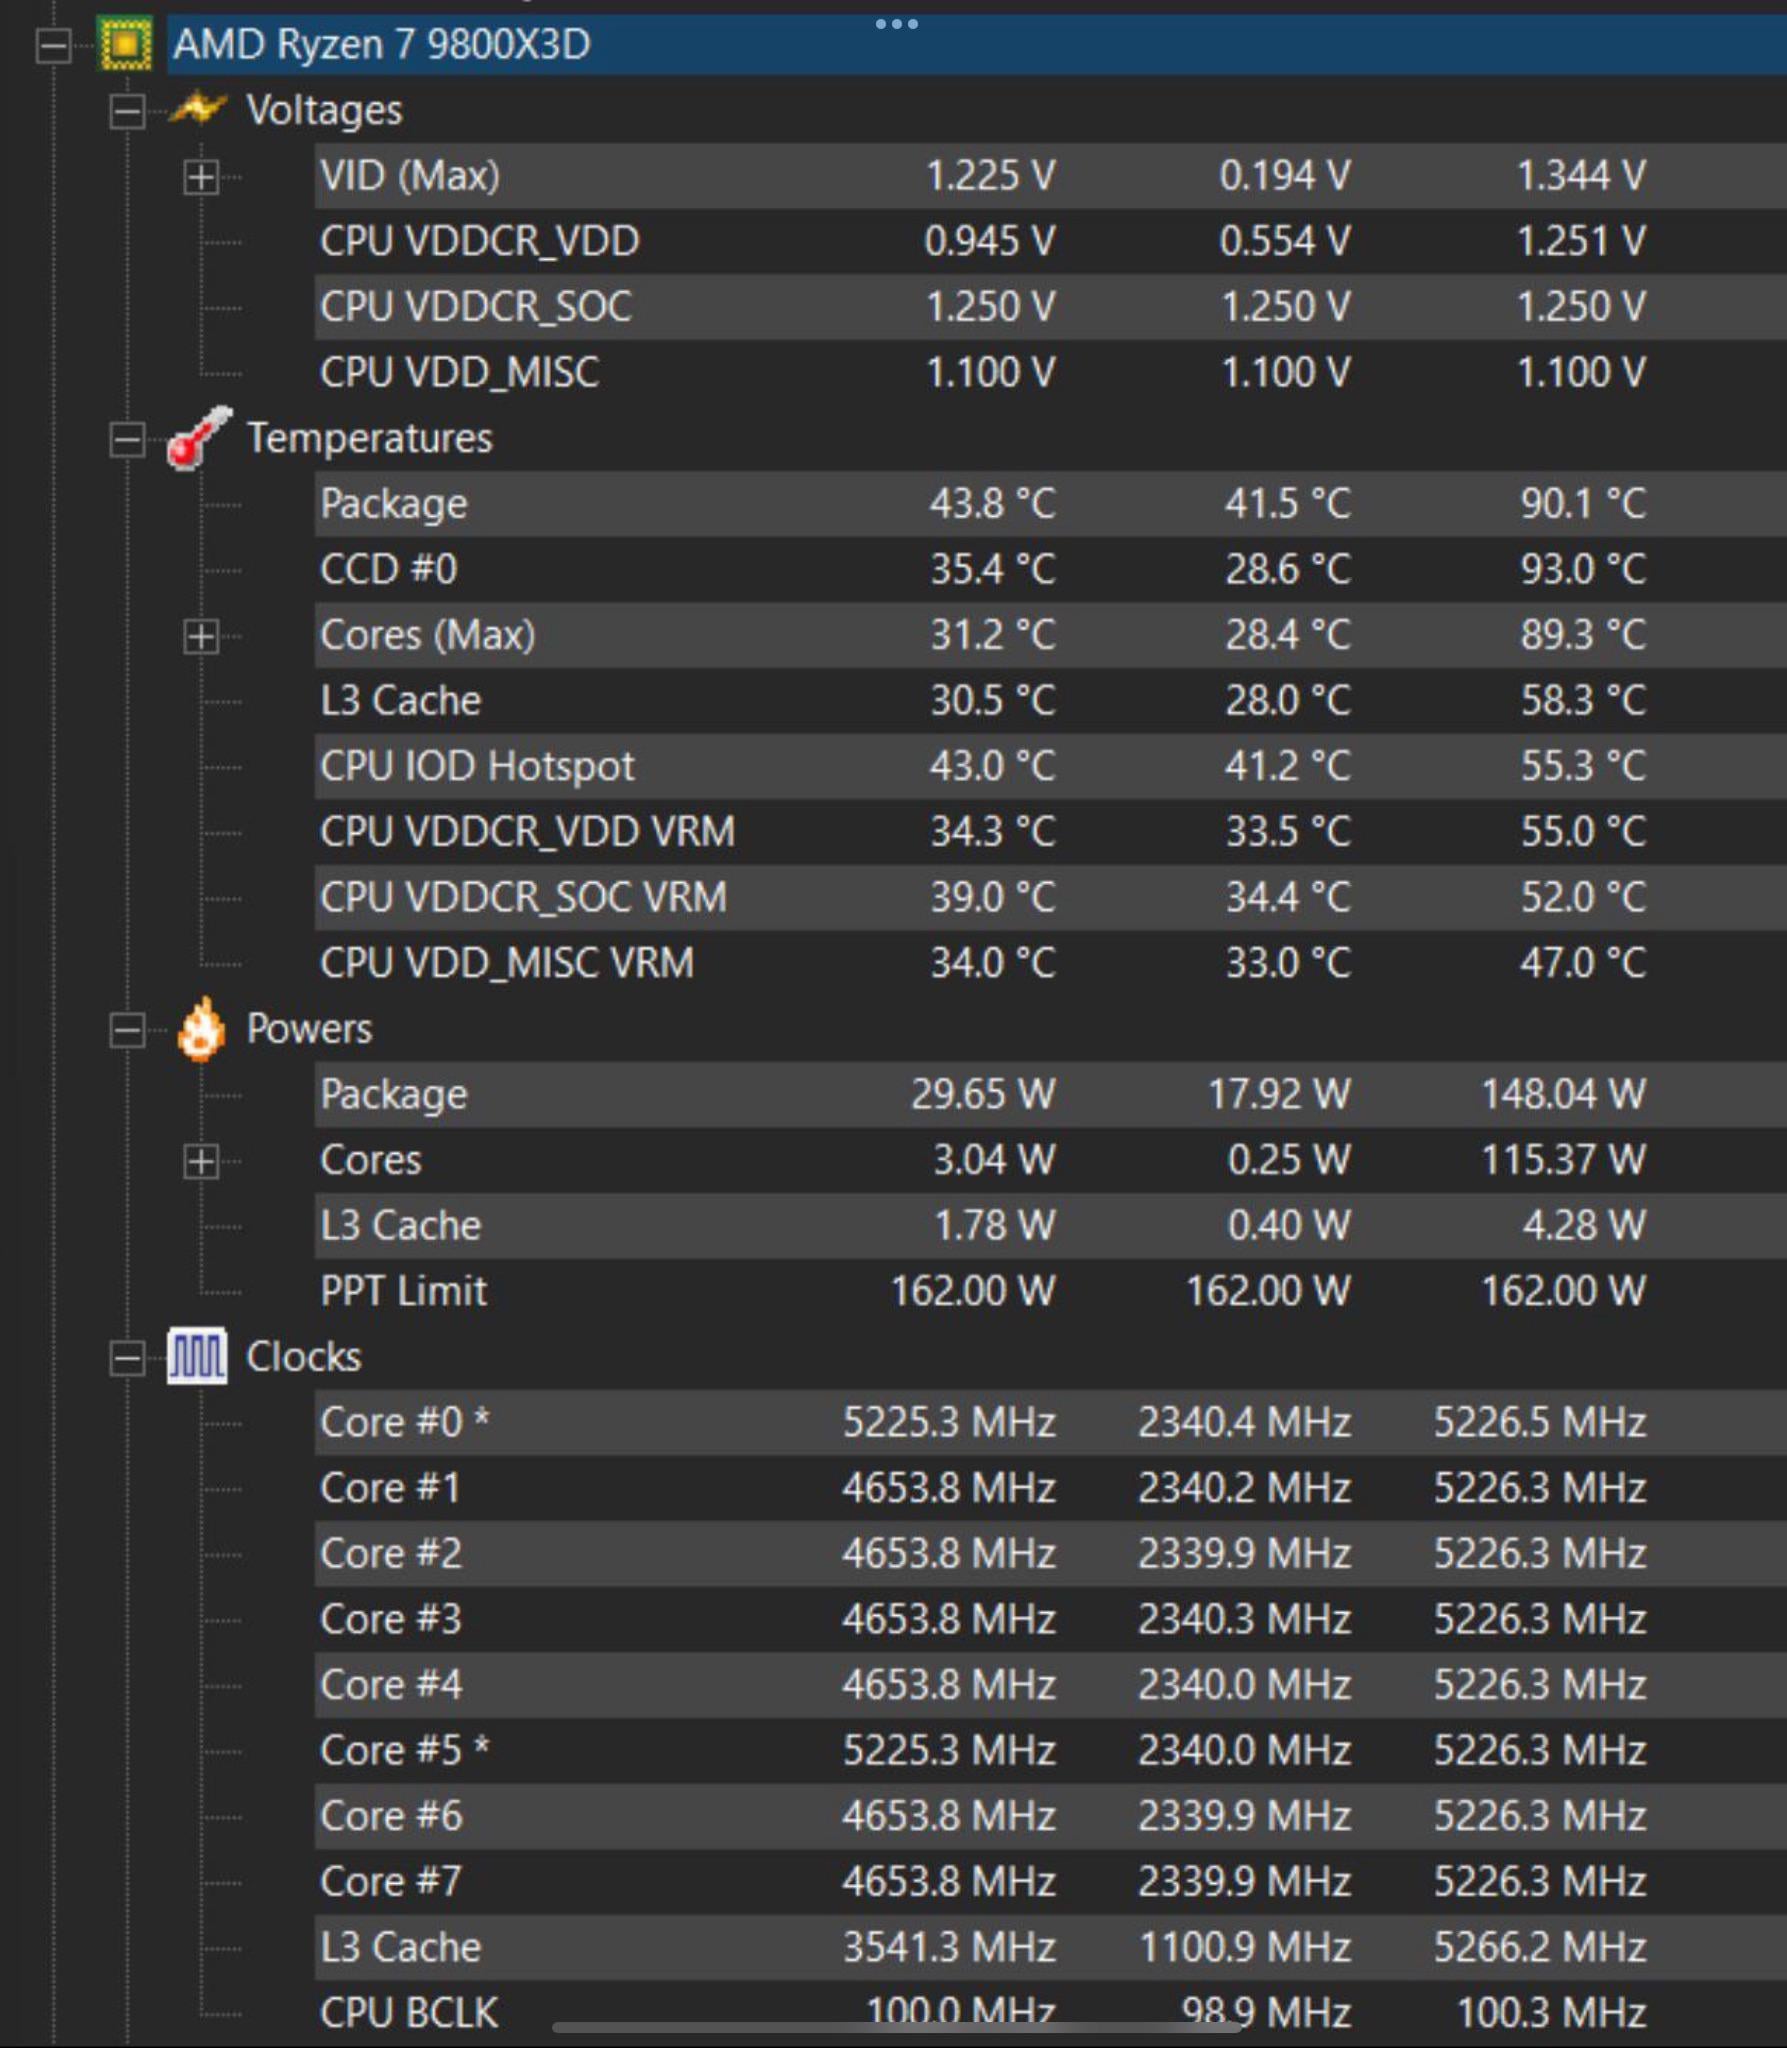Screen dimensions: 1787x2048
Task: Click the Temperatures thermometer icon
Action: pyautogui.click(x=199, y=438)
